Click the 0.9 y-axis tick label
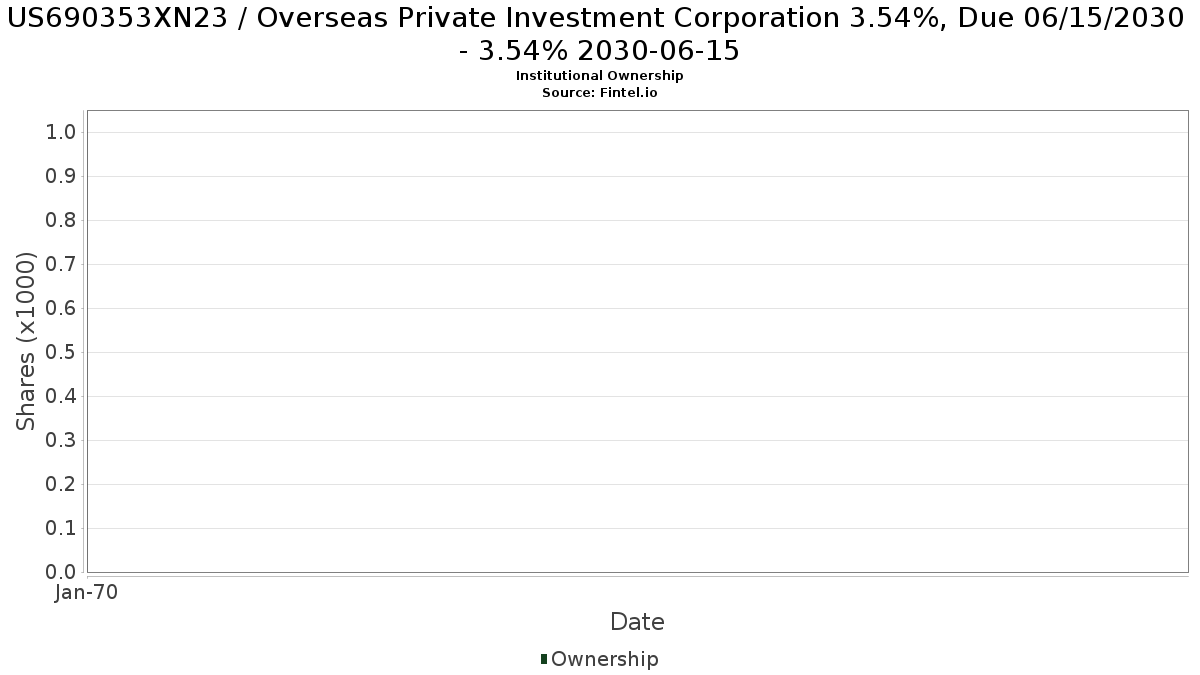 pos(61,176)
